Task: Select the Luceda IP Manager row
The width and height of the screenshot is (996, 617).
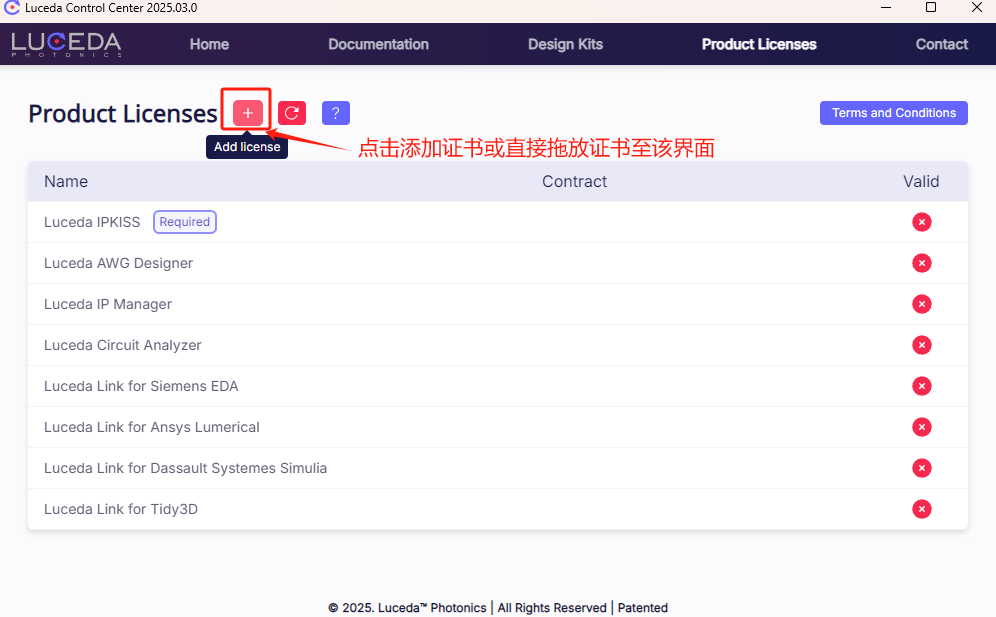Action: [498, 304]
